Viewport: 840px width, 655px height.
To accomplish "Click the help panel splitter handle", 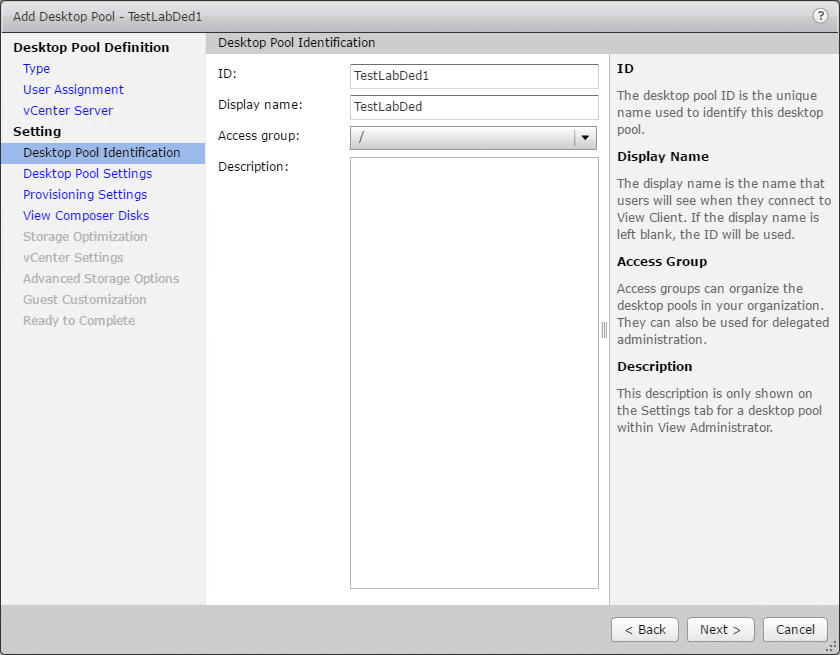I will coord(604,330).
